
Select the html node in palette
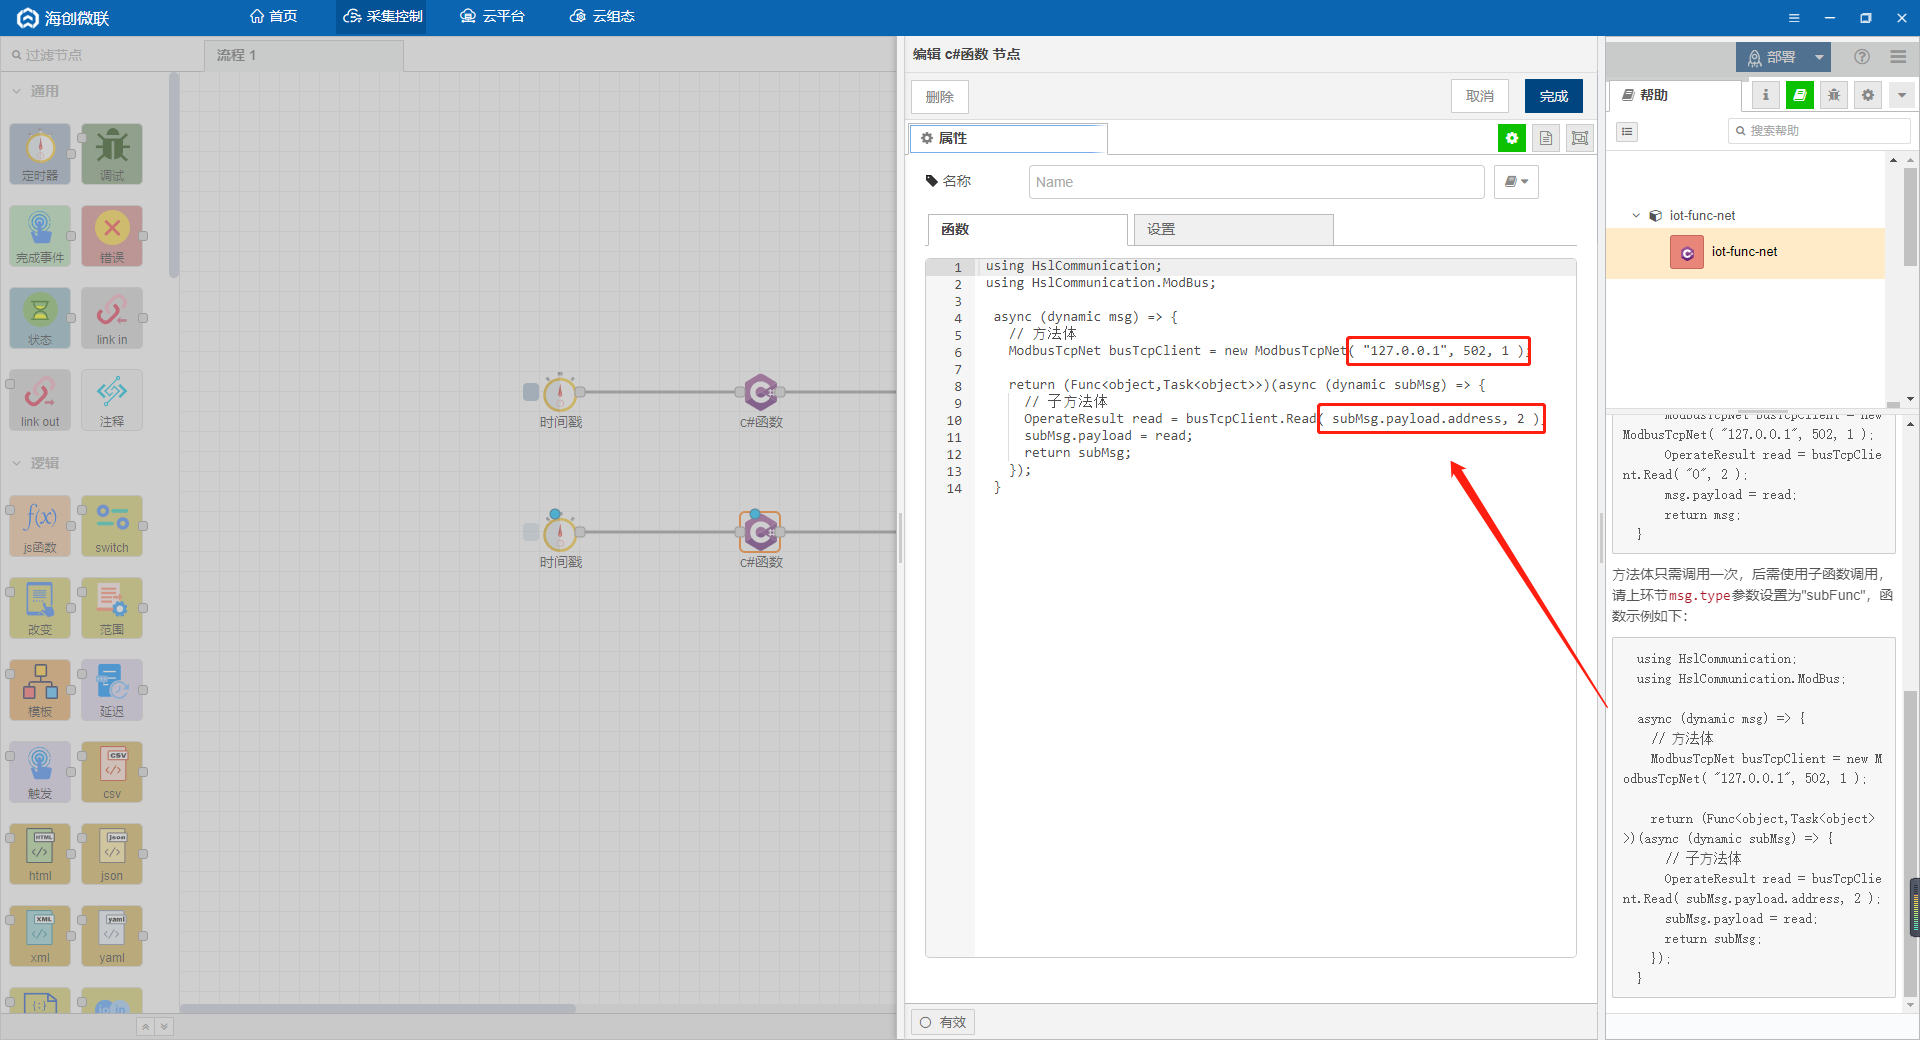pyautogui.click(x=40, y=854)
